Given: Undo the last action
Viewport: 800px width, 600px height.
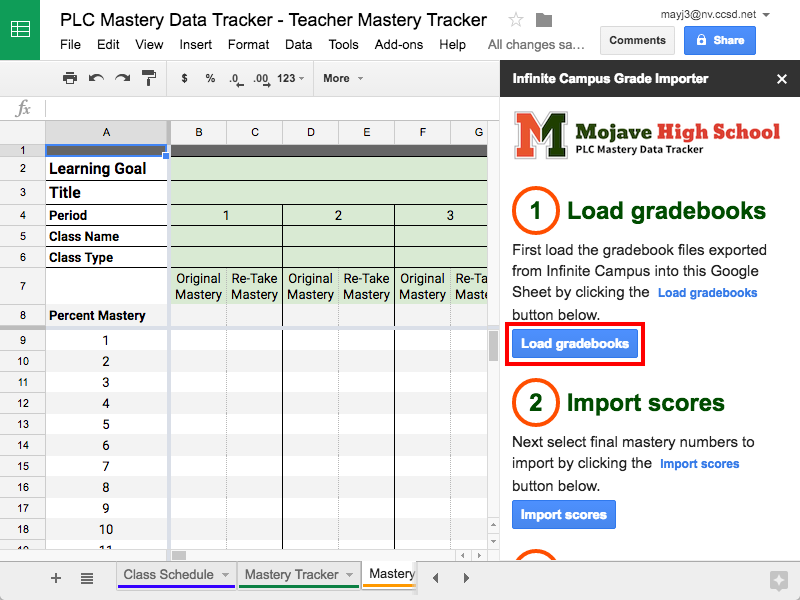Looking at the screenshot, I should tap(96, 78).
